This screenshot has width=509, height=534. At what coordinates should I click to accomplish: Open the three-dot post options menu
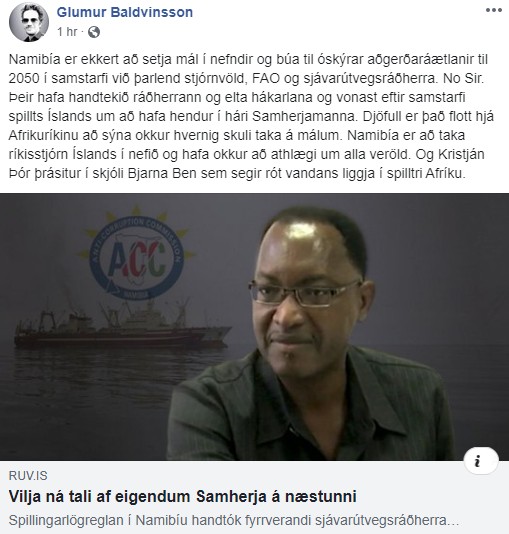494,10
